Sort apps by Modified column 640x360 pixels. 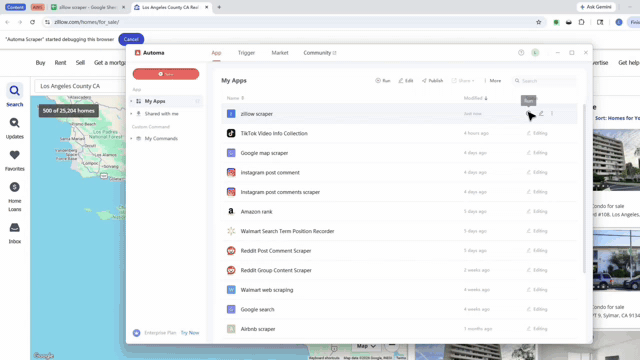click(x=475, y=98)
